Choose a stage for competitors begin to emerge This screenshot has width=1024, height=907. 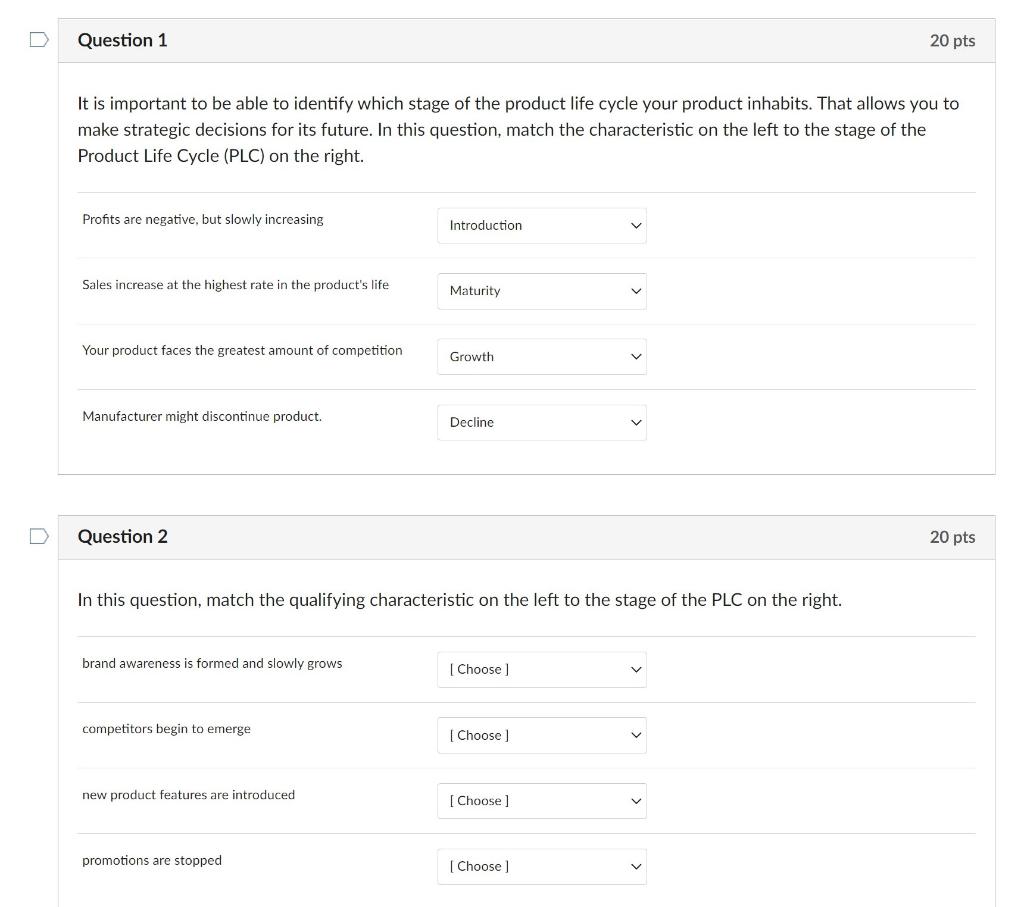[x=541, y=735]
